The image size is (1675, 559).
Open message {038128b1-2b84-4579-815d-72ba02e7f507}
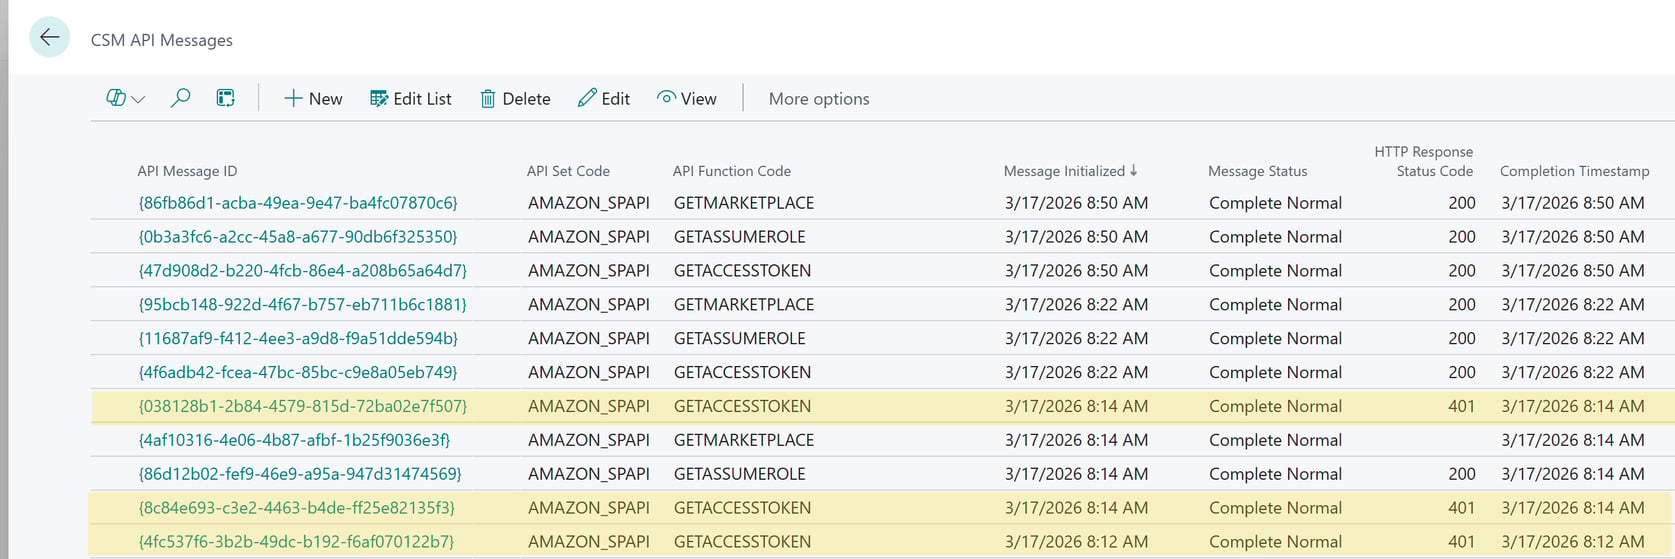(303, 406)
